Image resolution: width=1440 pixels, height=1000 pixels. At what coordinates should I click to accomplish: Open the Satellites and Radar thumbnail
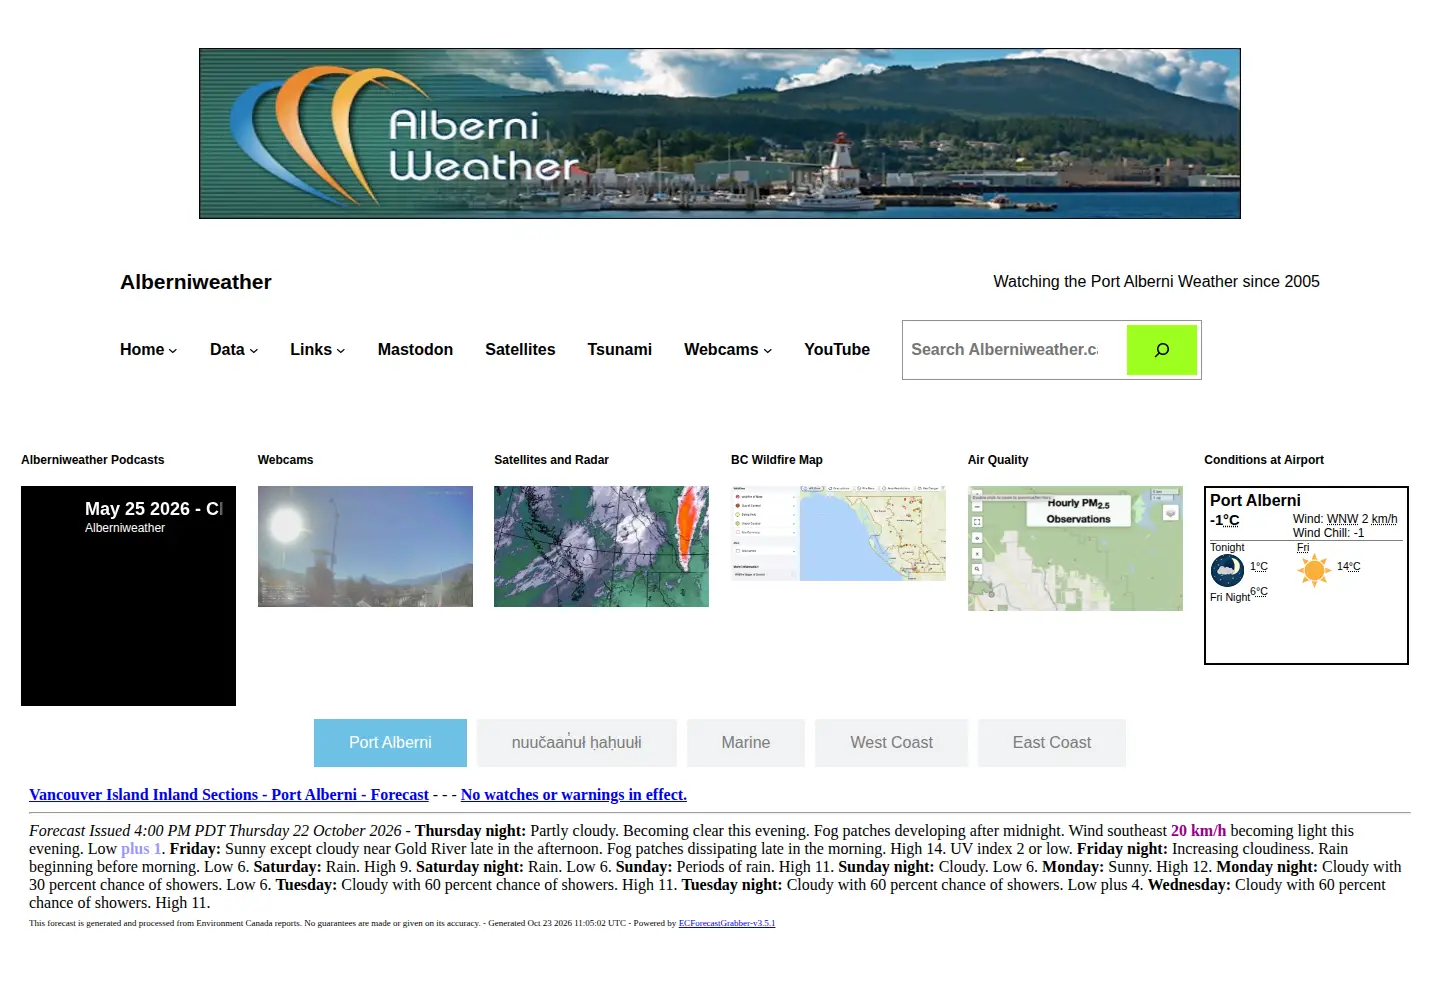coord(601,546)
